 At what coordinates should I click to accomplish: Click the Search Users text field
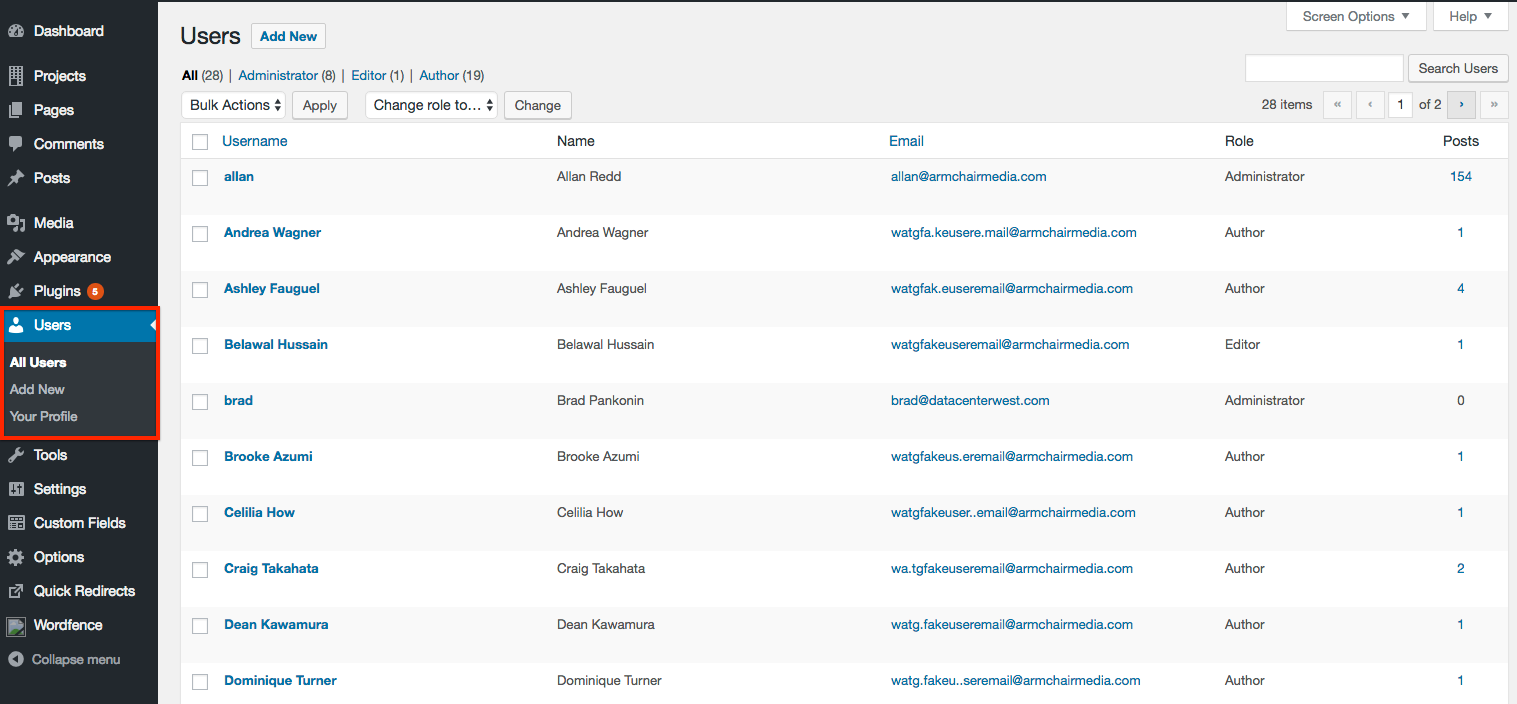tap(1324, 68)
